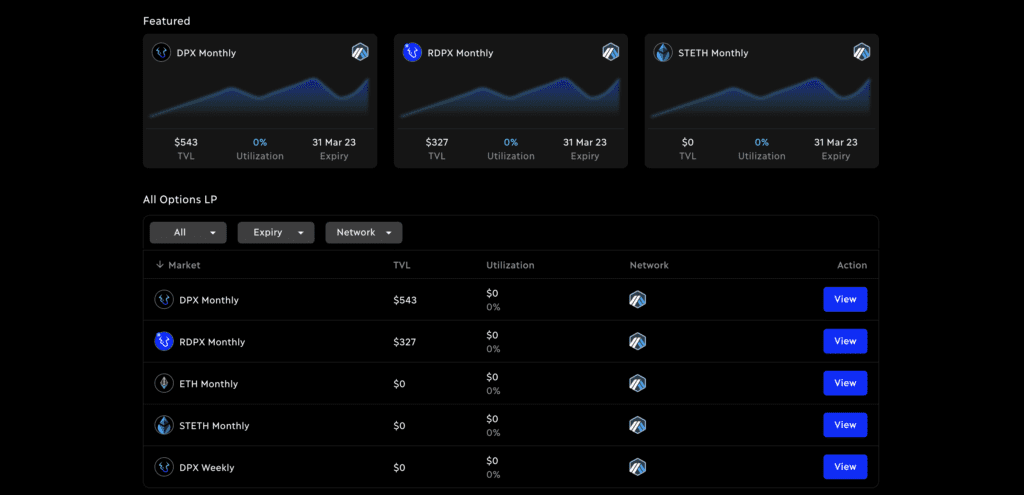Sort table by Market column arrow

point(159,265)
